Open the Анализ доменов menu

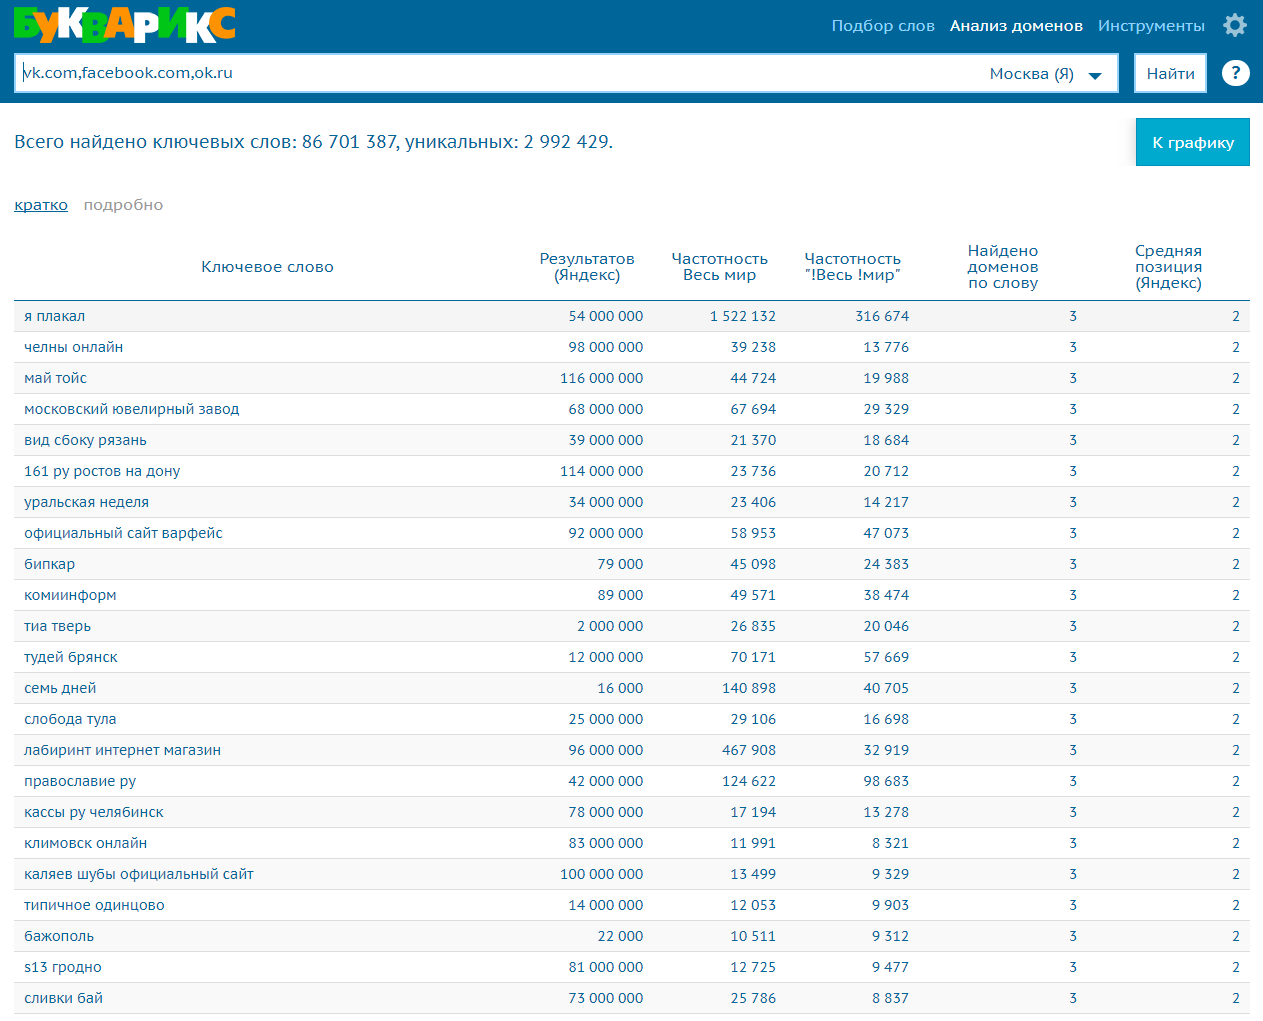pos(1016,26)
